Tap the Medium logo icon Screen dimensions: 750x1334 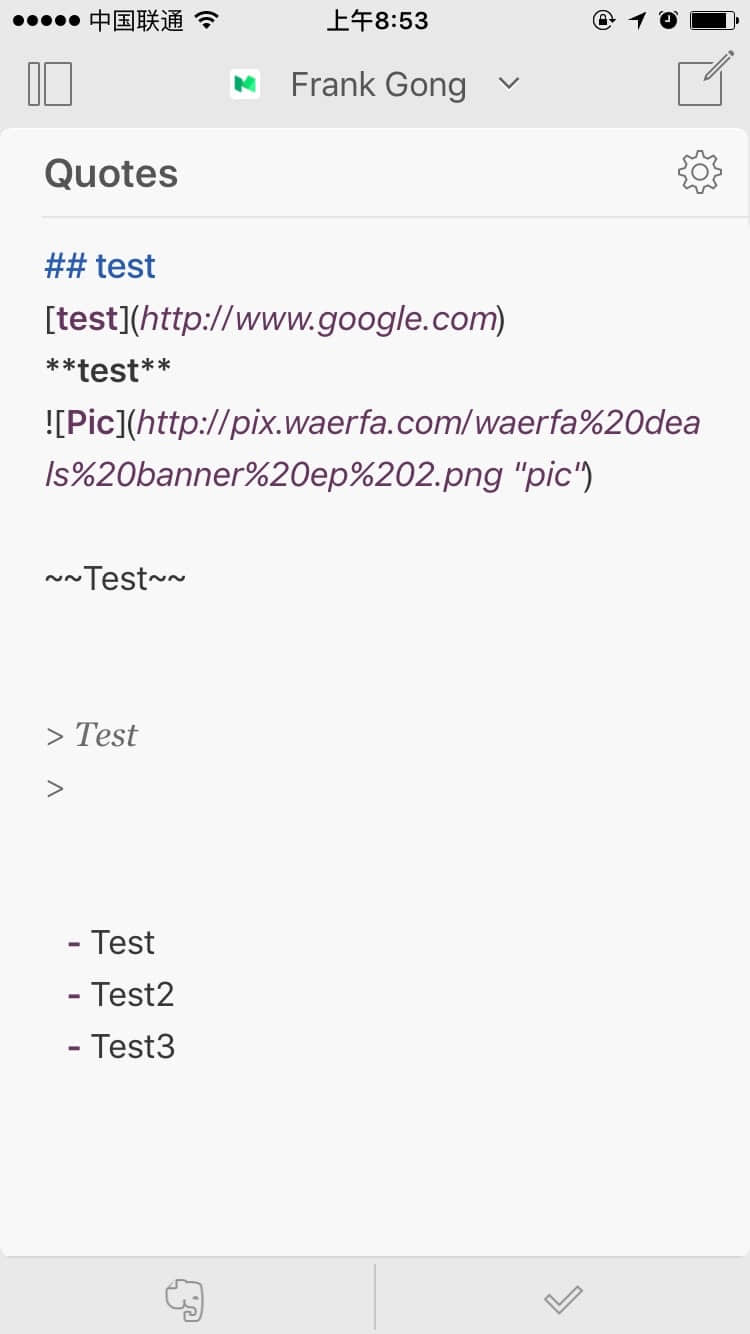[x=245, y=85]
